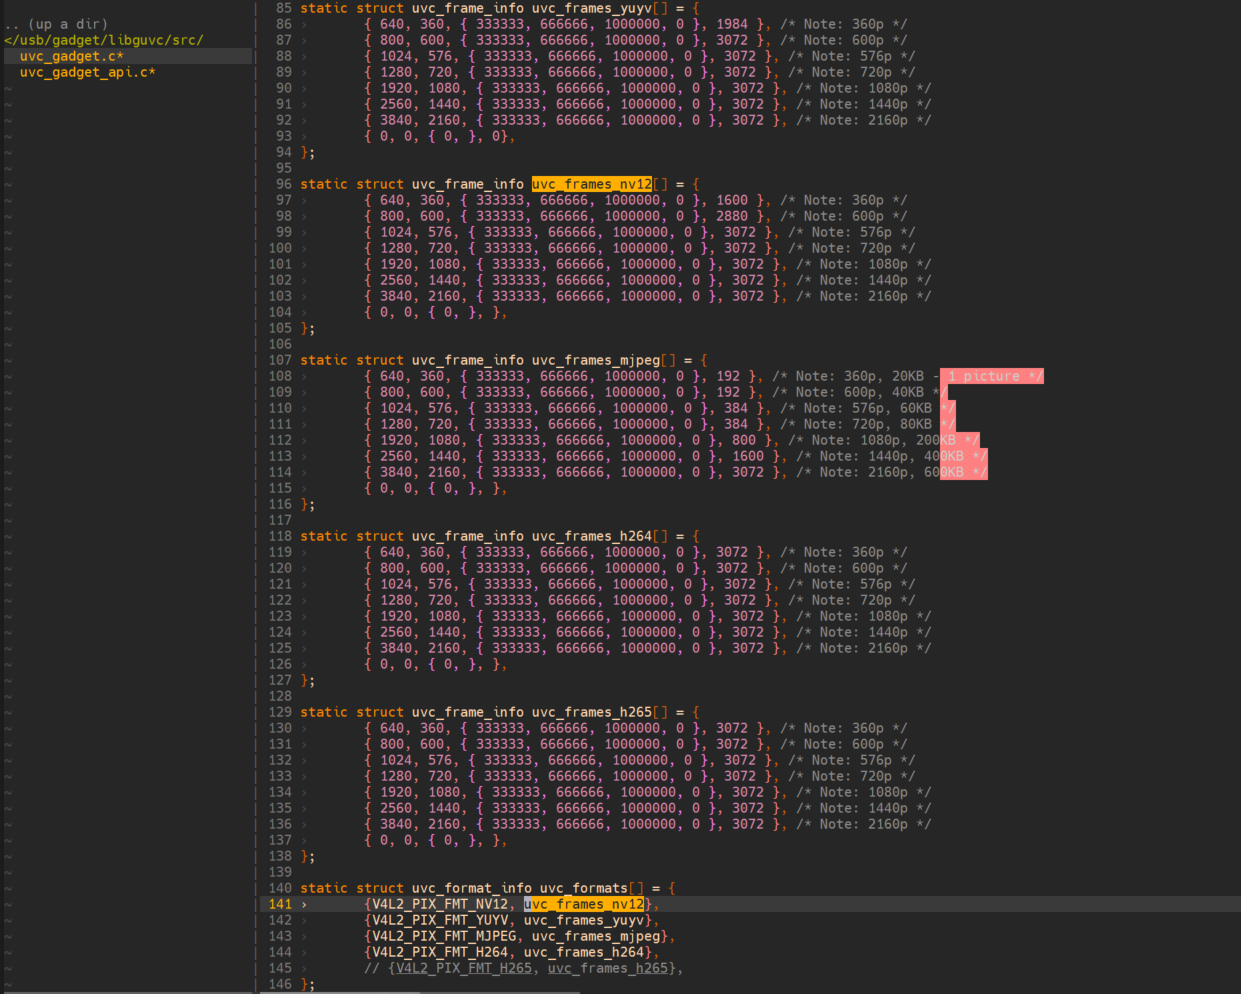
Task: Click V4L2_PIX_FMT_MJPEG on line 143
Action: (444, 936)
